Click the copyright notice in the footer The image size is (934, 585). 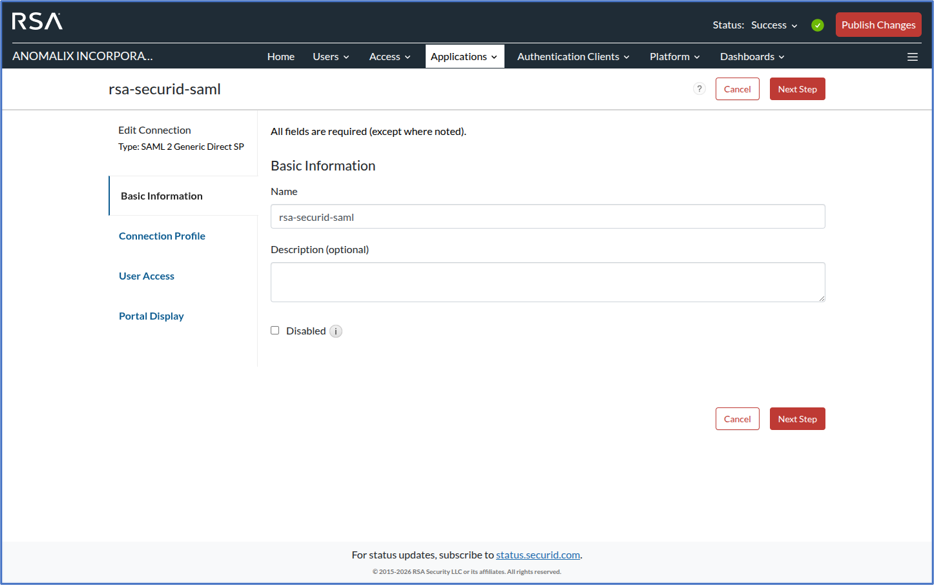(x=466, y=572)
